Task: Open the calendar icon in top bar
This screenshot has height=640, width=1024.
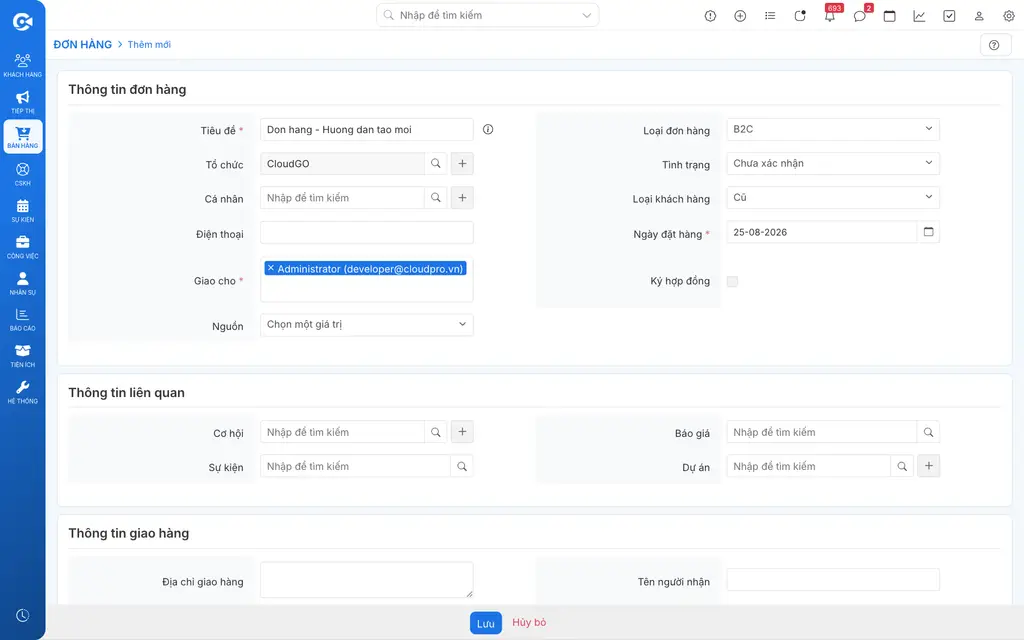Action: click(889, 16)
